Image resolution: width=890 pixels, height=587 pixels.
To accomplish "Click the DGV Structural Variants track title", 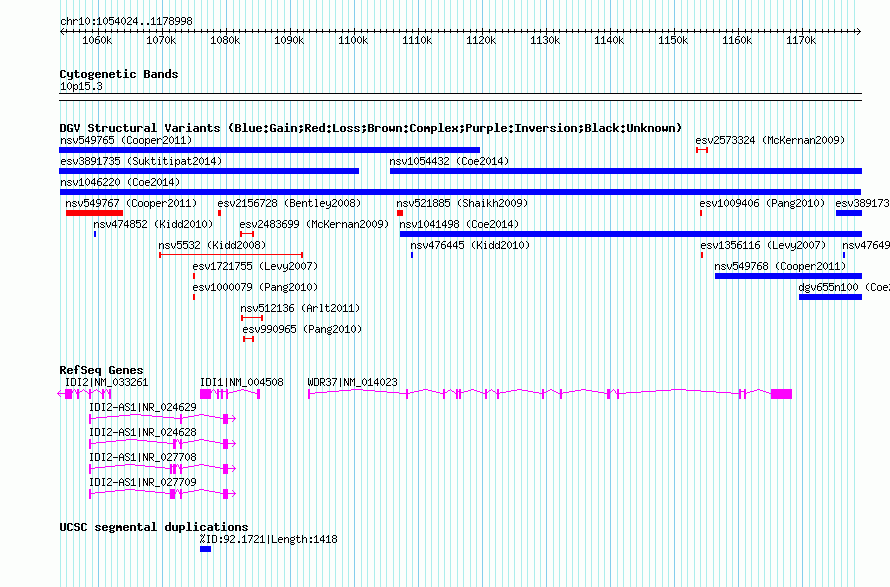I will [x=371, y=128].
